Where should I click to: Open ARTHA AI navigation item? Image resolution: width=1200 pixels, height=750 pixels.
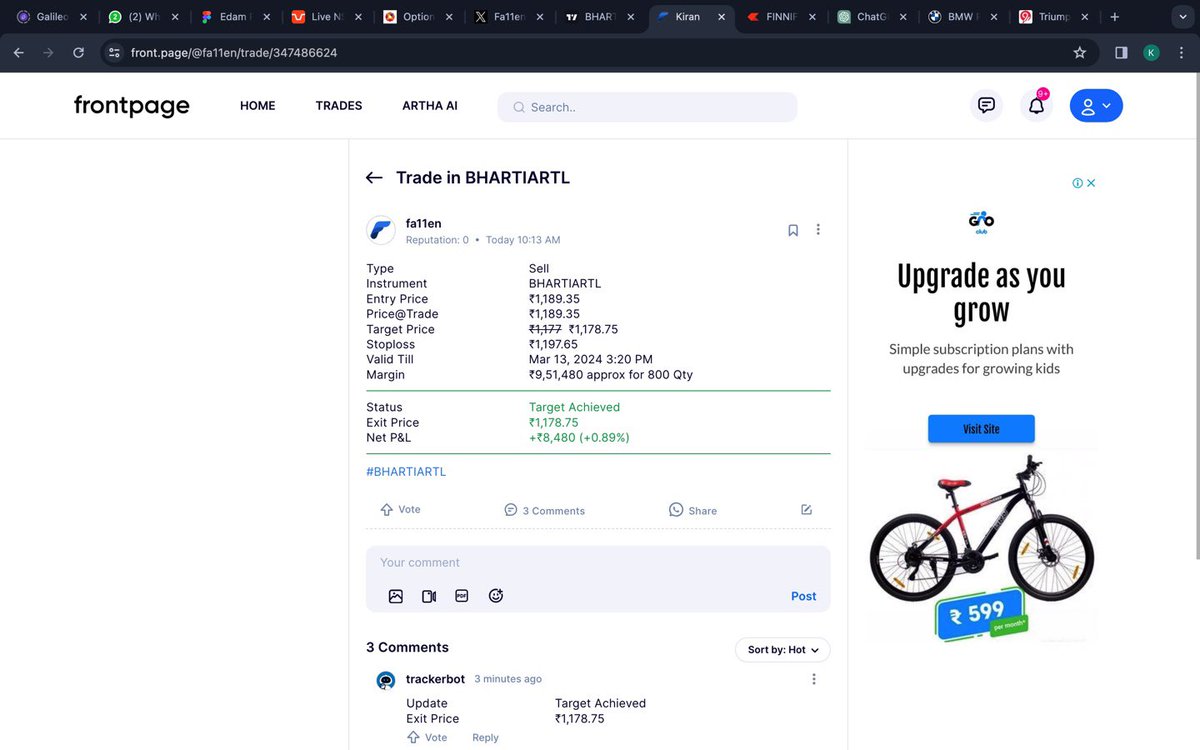coord(430,106)
